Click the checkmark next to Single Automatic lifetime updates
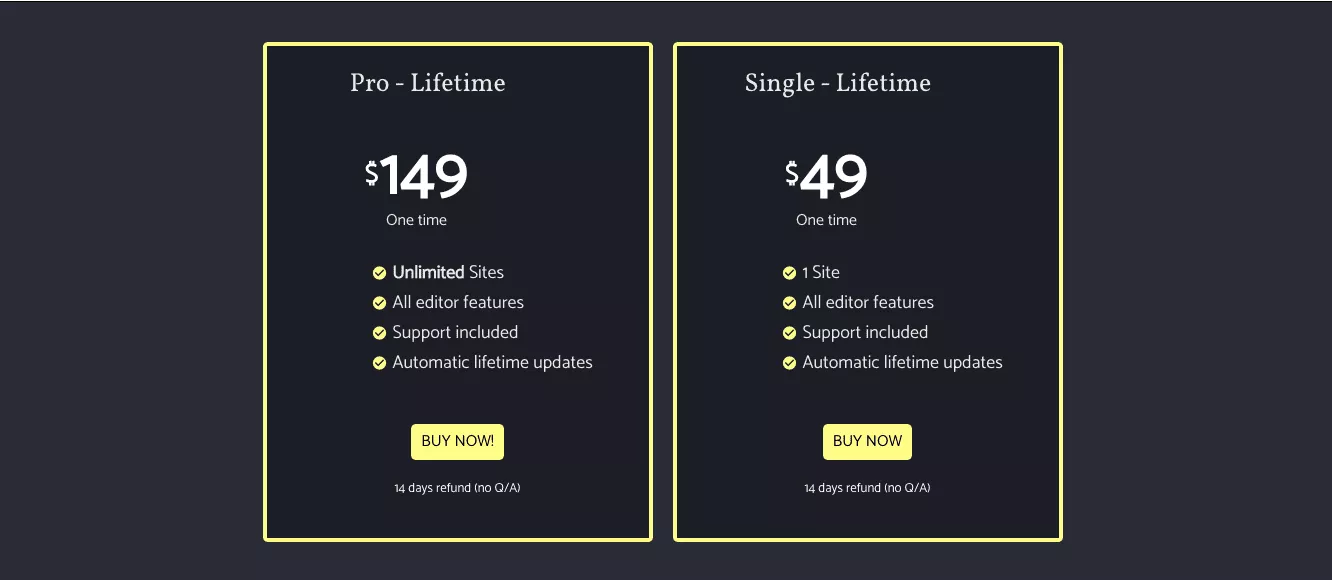The height and width of the screenshot is (580, 1332). (790, 363)
